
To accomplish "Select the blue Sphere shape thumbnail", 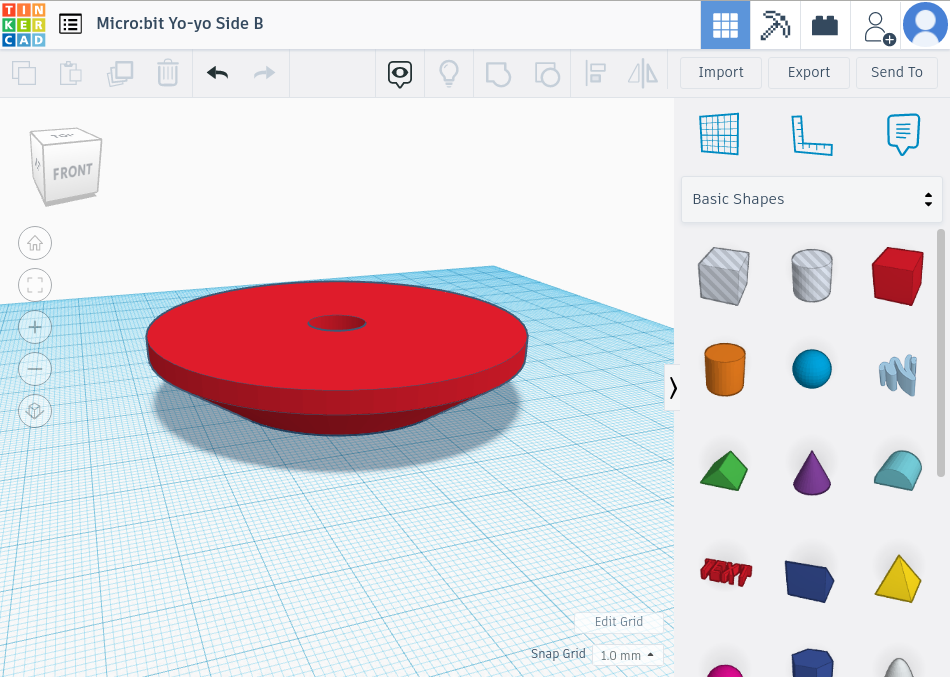I will click(811, 368).
